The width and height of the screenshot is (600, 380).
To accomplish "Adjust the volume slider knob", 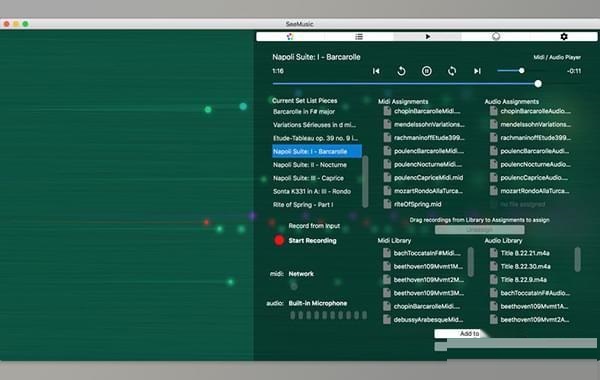I will pos(521,71).
